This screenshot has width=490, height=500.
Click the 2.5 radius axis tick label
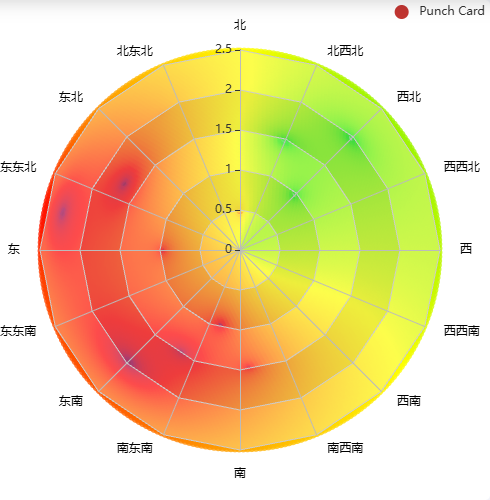pos(223,49)
